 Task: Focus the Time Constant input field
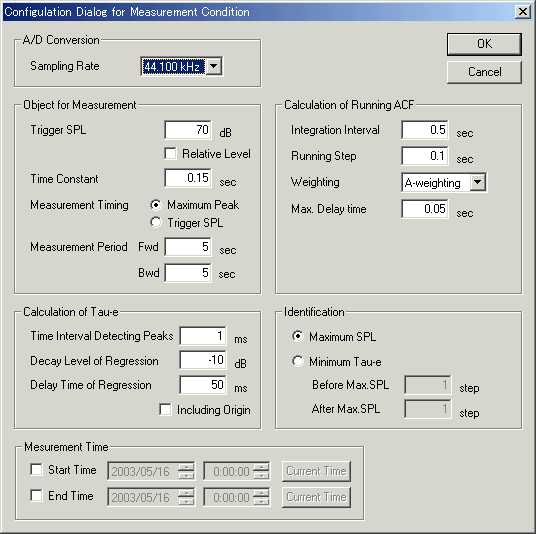[188, 178]
